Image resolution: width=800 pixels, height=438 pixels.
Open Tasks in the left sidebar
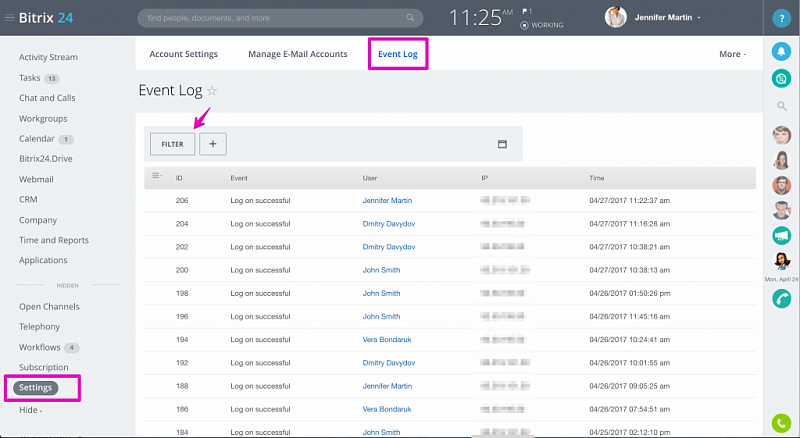(30, 78)
